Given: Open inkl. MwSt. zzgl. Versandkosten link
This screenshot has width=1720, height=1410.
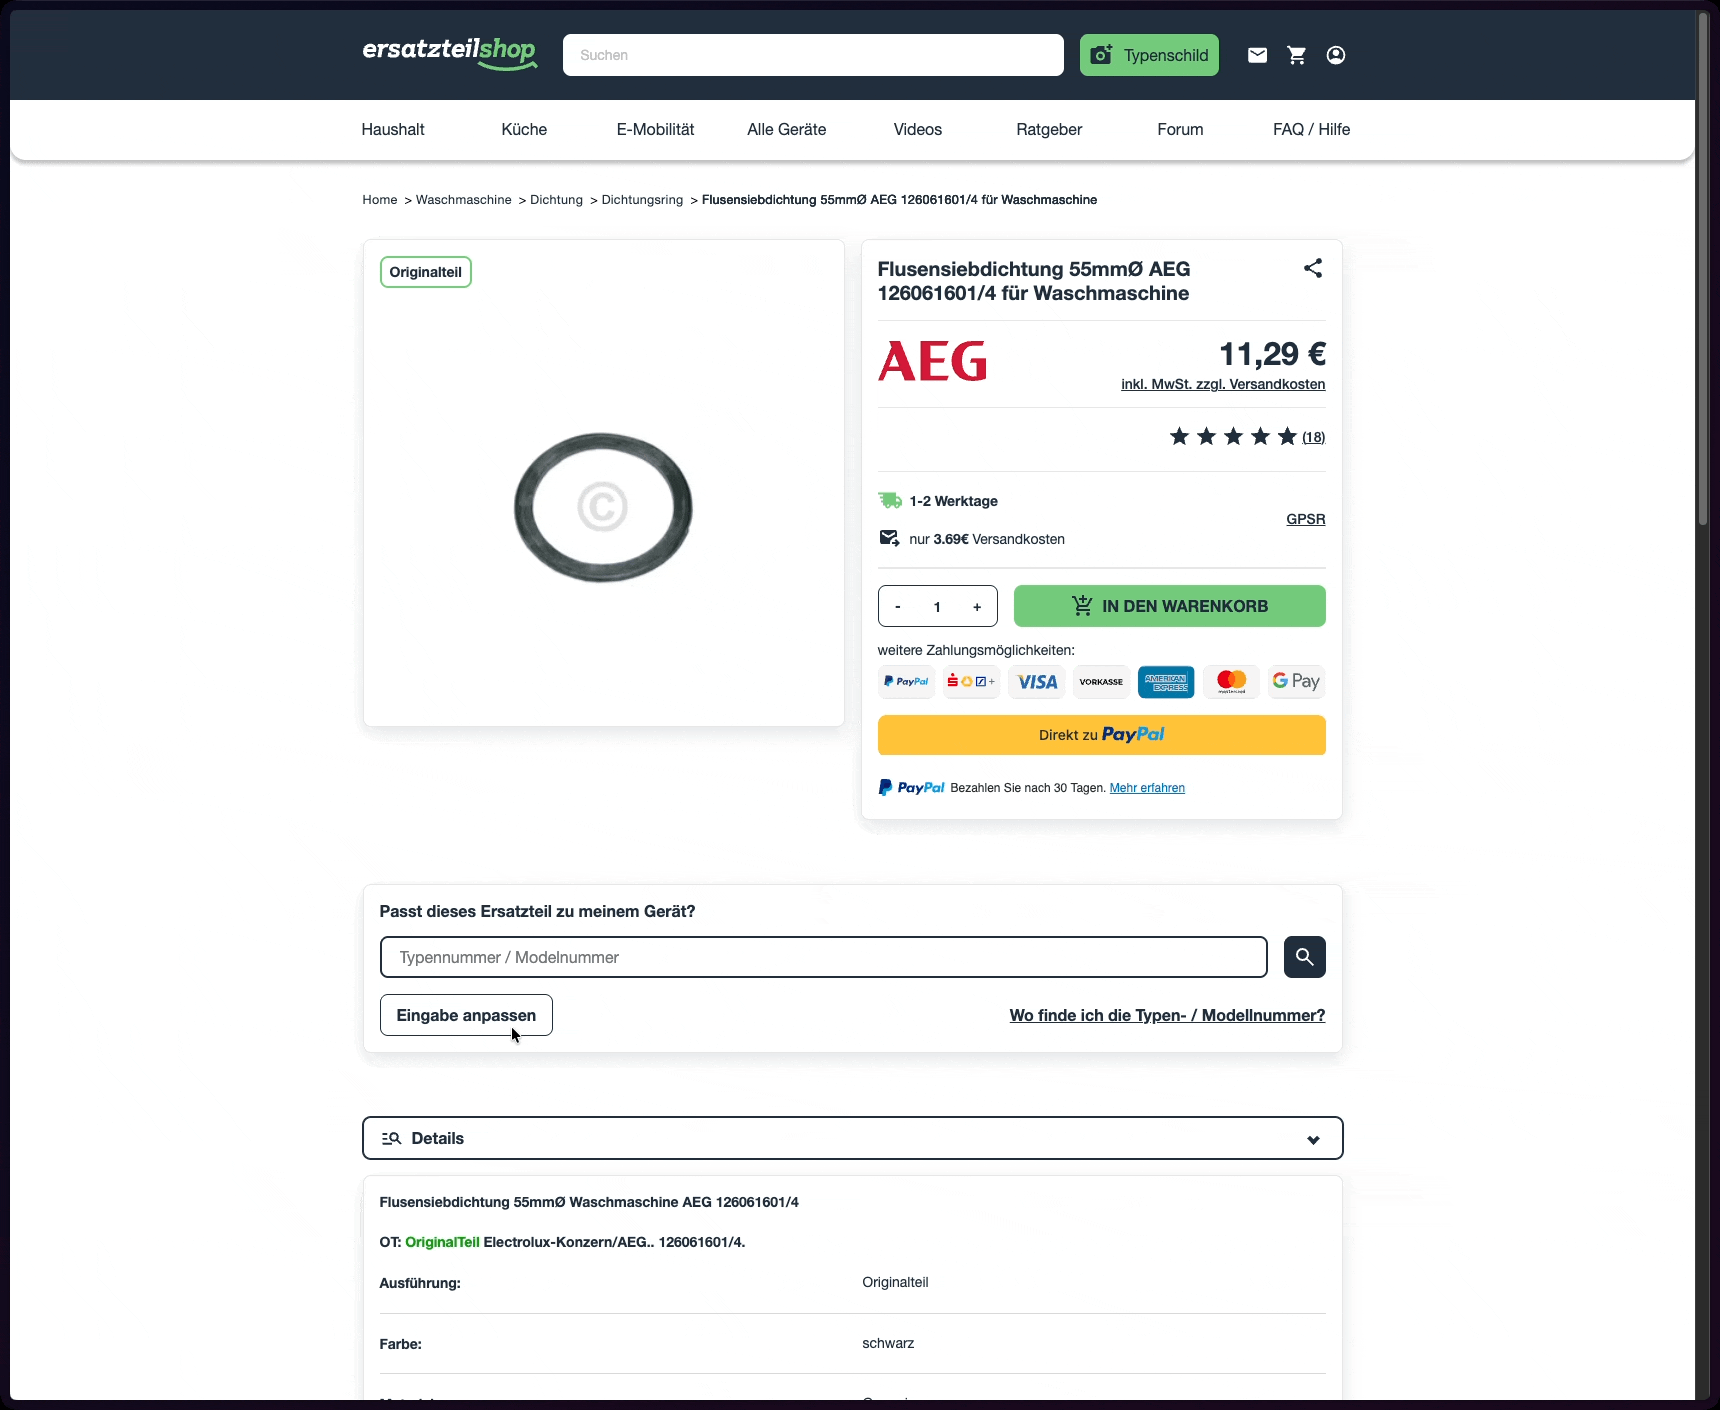Looking at the screenshot, I should (1223, 384).
